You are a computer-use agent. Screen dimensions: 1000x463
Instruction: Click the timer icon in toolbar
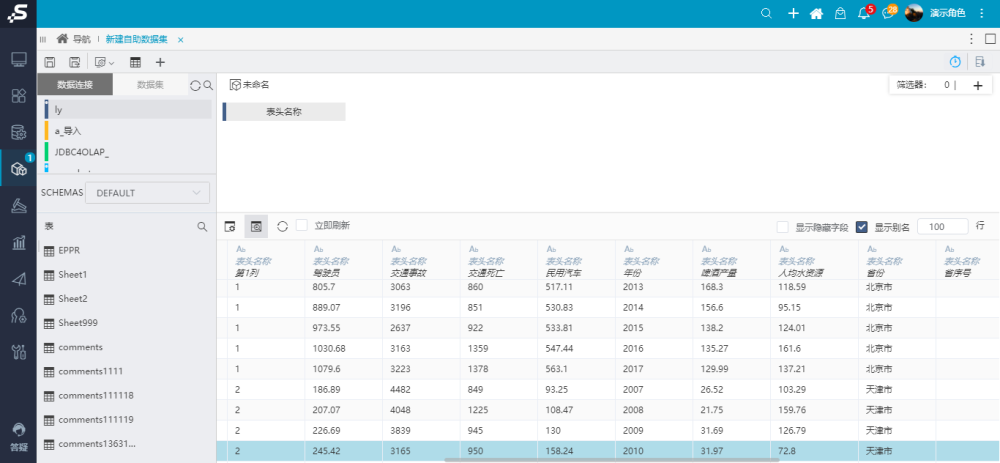coord(955,62)
